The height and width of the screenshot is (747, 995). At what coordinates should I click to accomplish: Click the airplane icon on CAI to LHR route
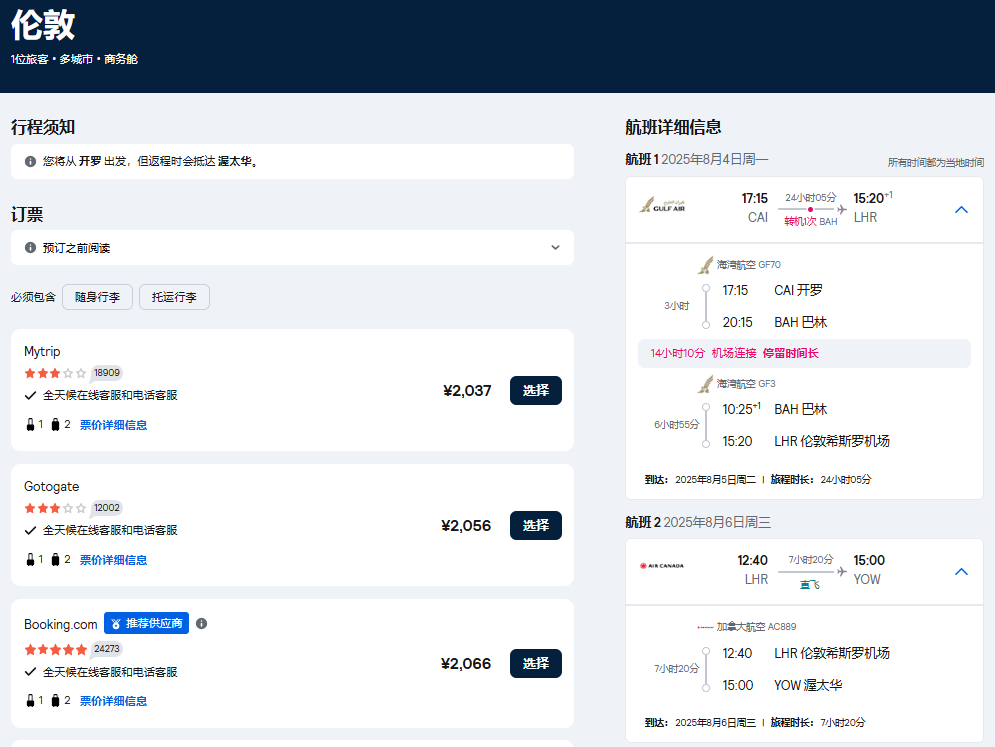pos(841,209)
